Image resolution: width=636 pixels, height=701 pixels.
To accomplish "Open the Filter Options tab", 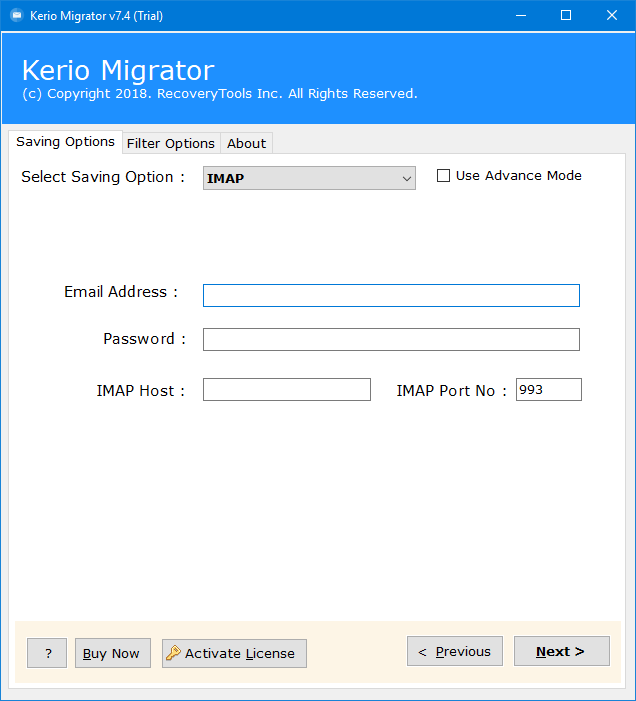I will tap(170, 143).
